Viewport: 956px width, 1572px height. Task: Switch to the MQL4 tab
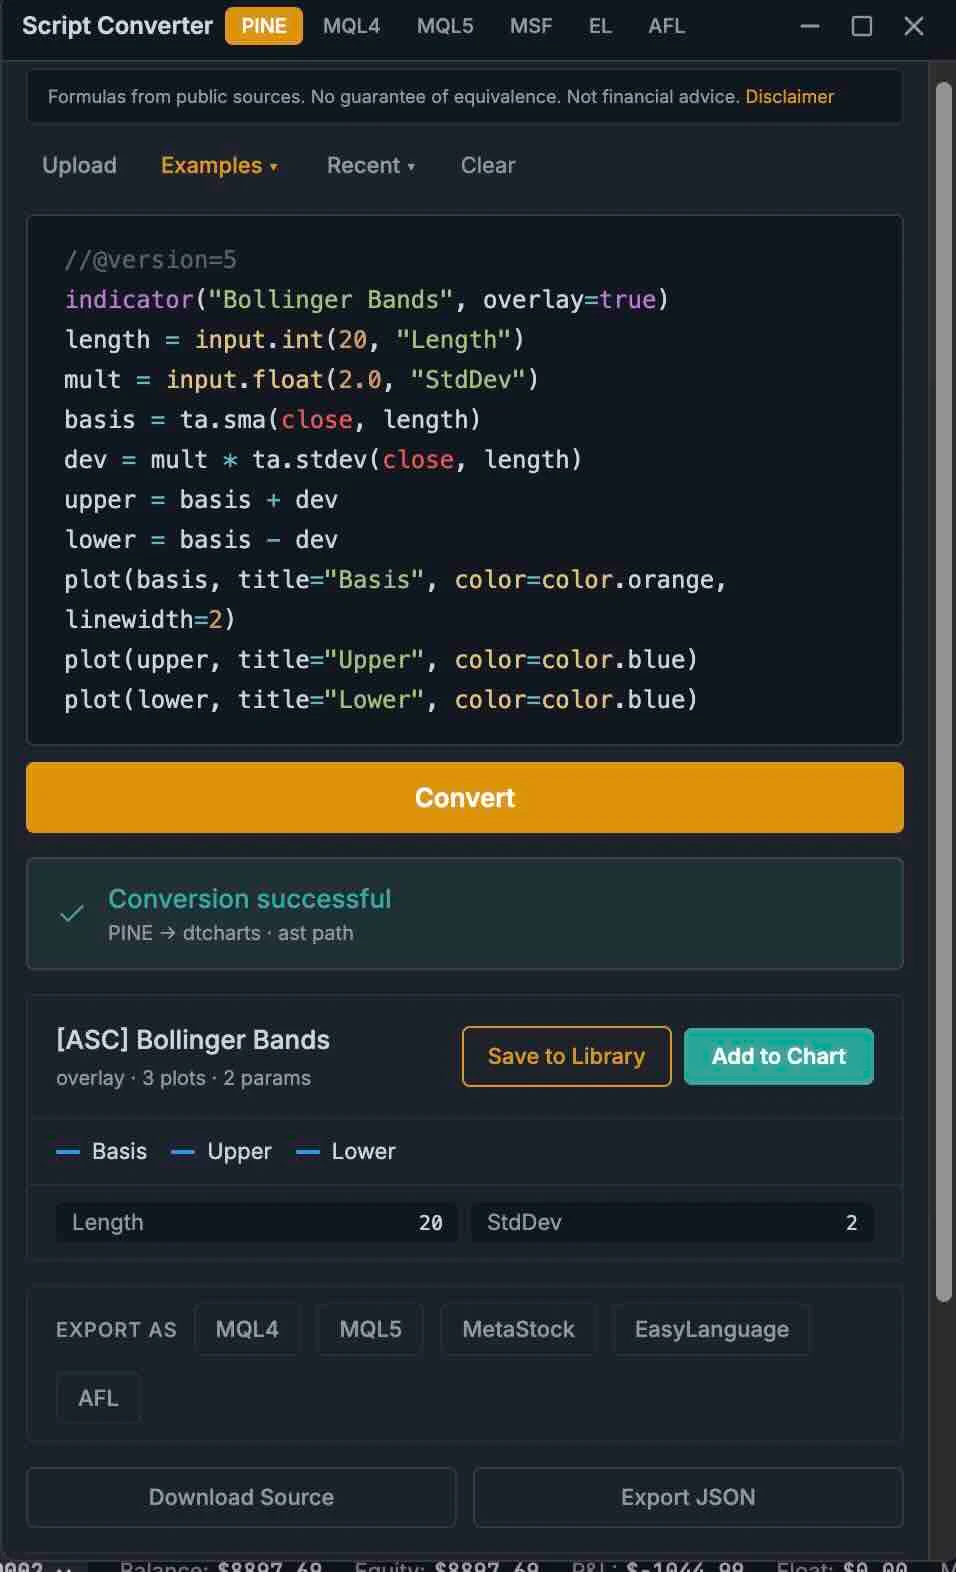click(x=351, y=26)
